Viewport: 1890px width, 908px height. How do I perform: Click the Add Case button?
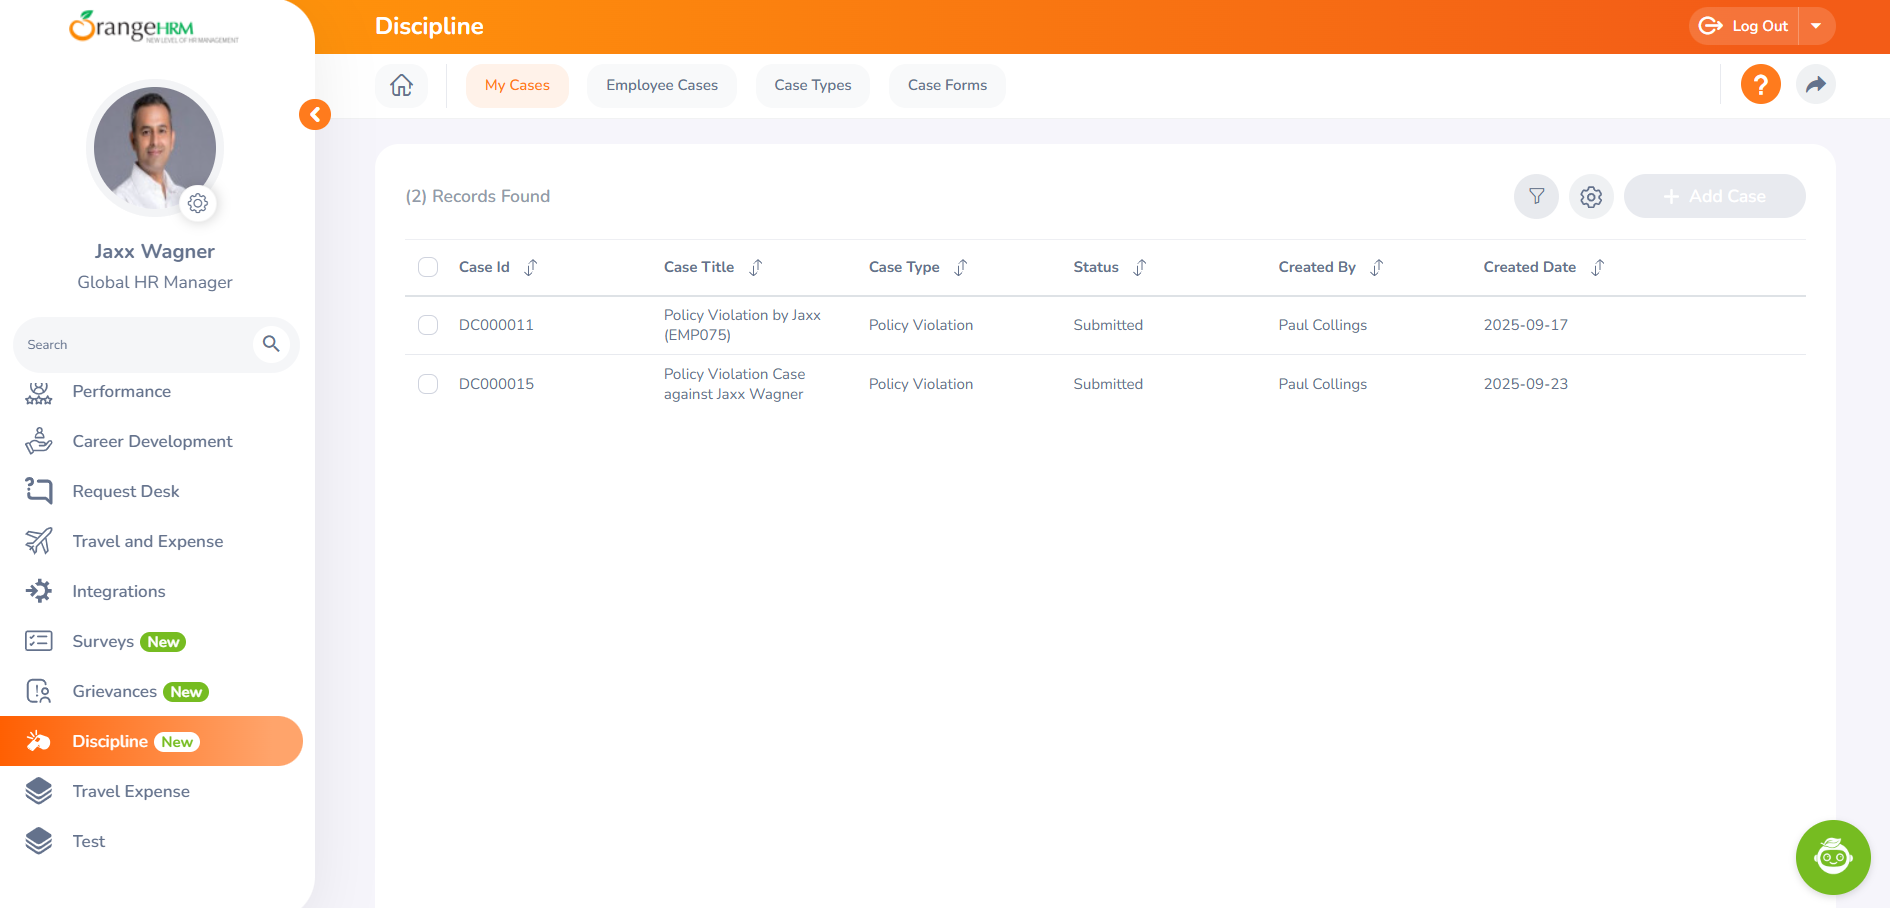point(1714,196)
